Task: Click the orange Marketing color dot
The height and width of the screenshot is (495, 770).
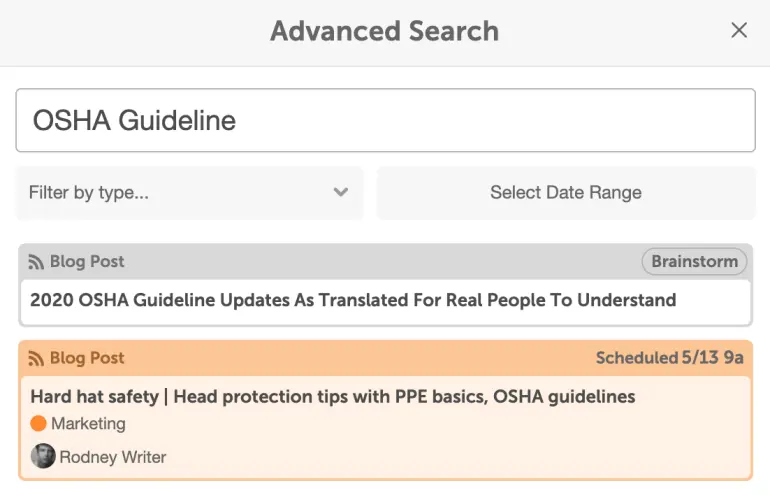Action: (x=38, y=423)
